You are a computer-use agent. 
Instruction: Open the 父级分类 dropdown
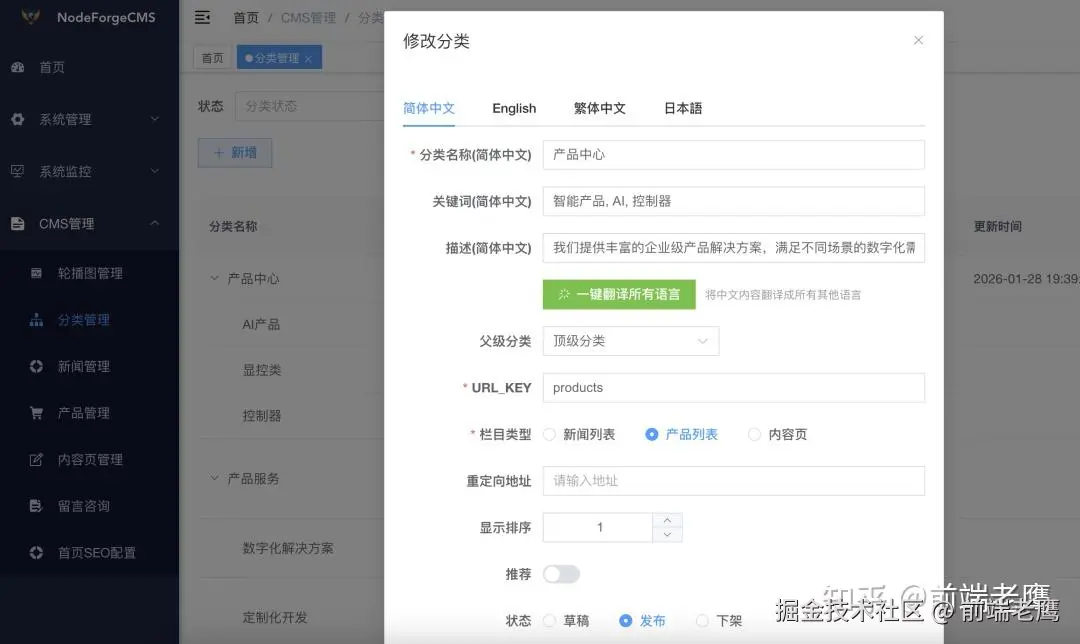[631, 341]
